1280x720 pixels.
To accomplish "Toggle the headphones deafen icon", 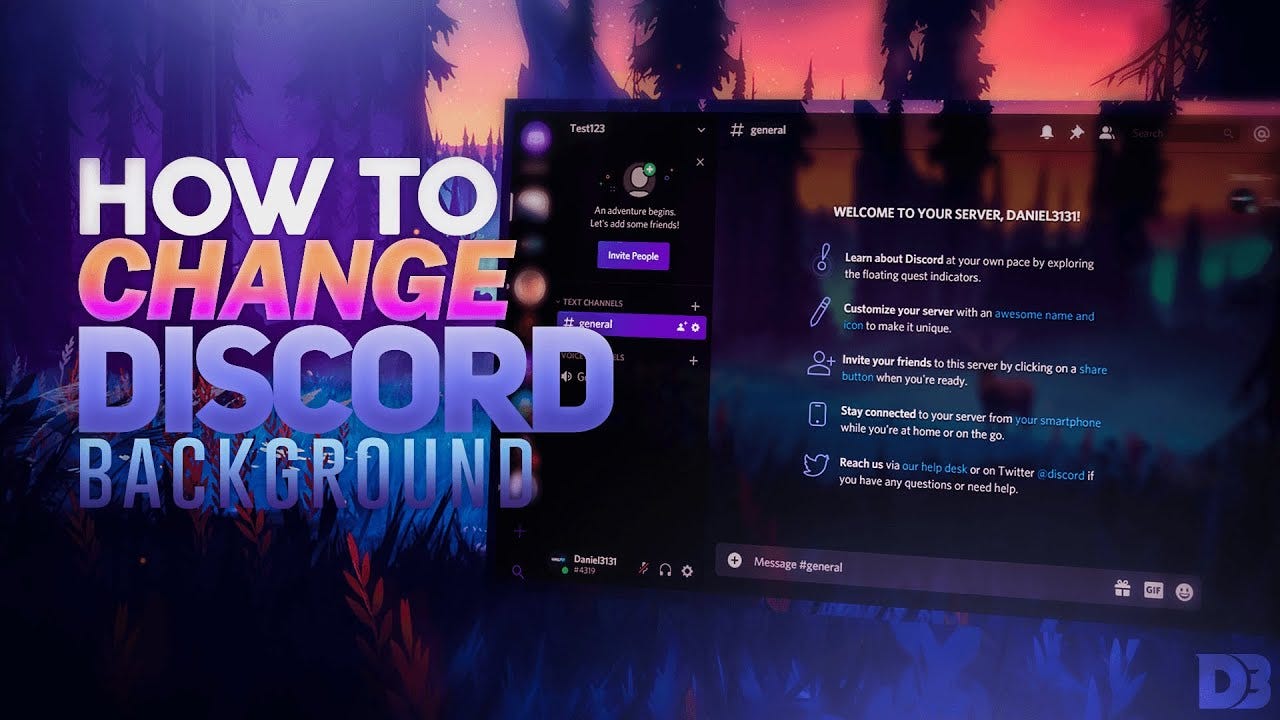I will 665,569.
